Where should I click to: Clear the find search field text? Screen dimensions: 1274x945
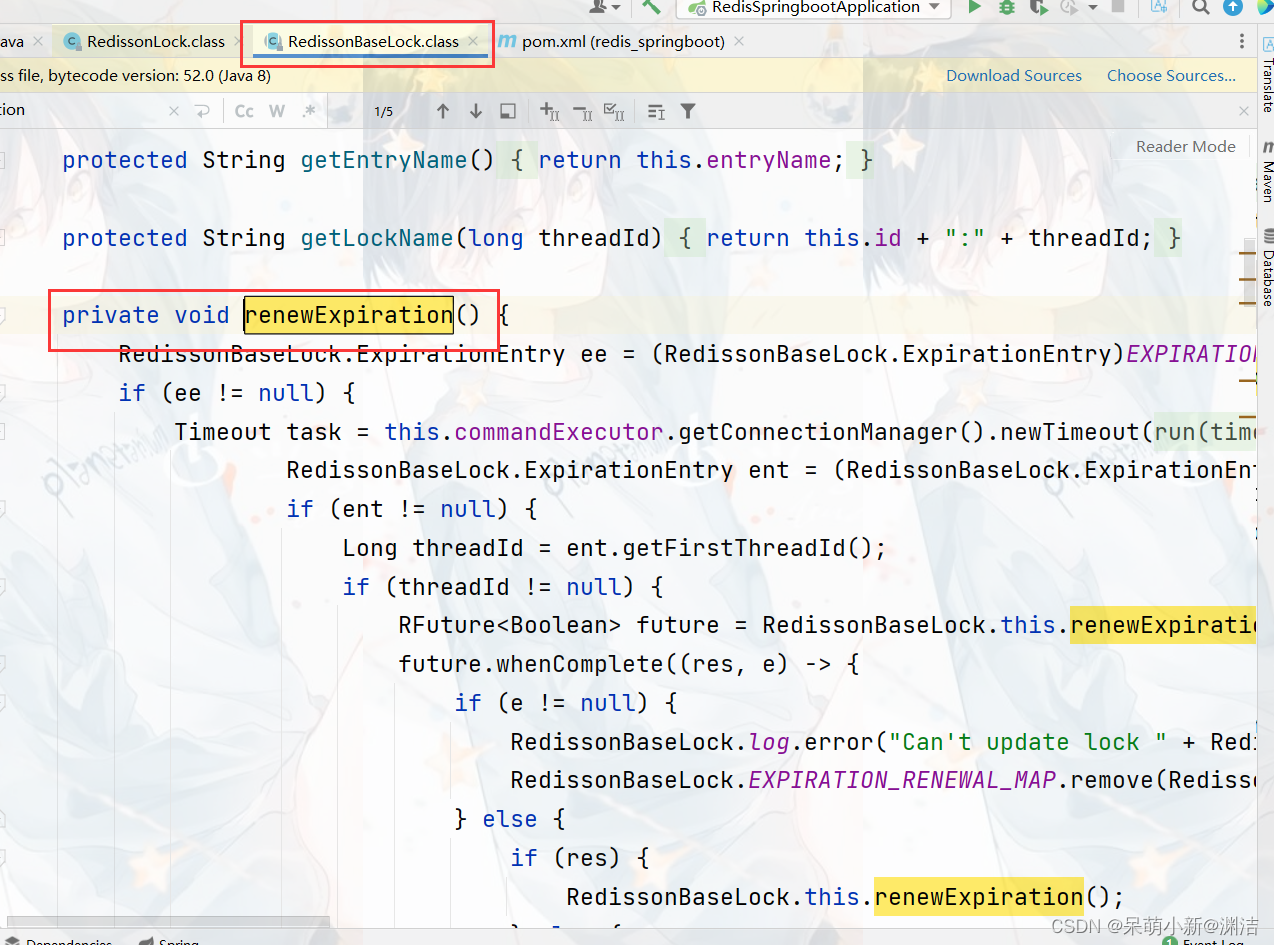(174, 111)
